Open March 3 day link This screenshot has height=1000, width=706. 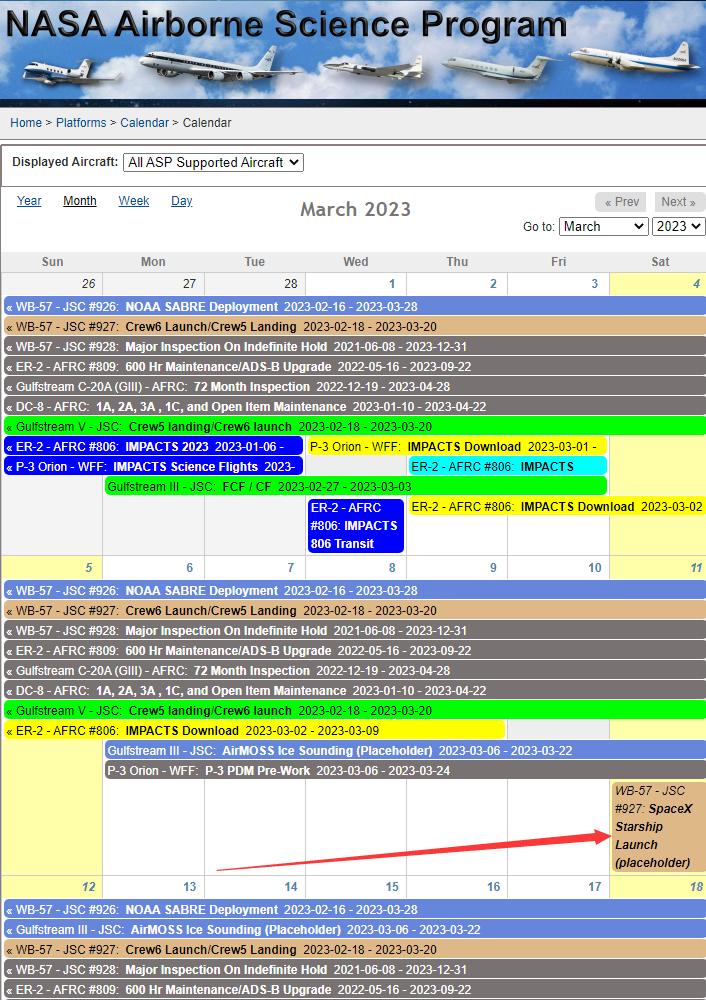pyautogui.click(x=594, y=284)
